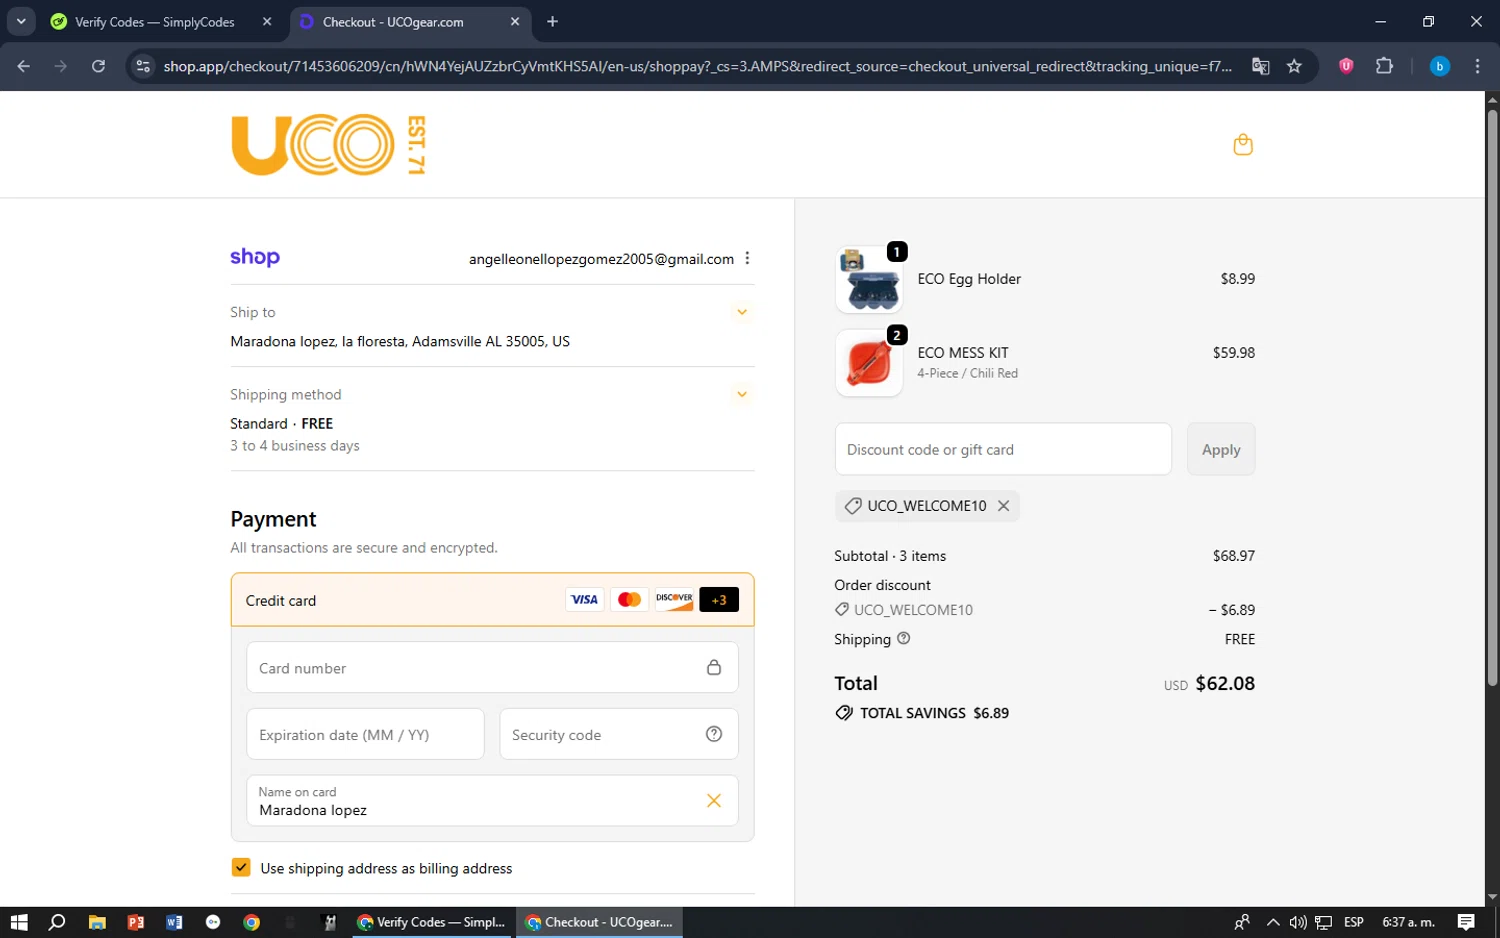This screenshot has height=938, width=1500.
Task: Close the Checkout - UCOgear.com tab
Action: coord(515,21)
